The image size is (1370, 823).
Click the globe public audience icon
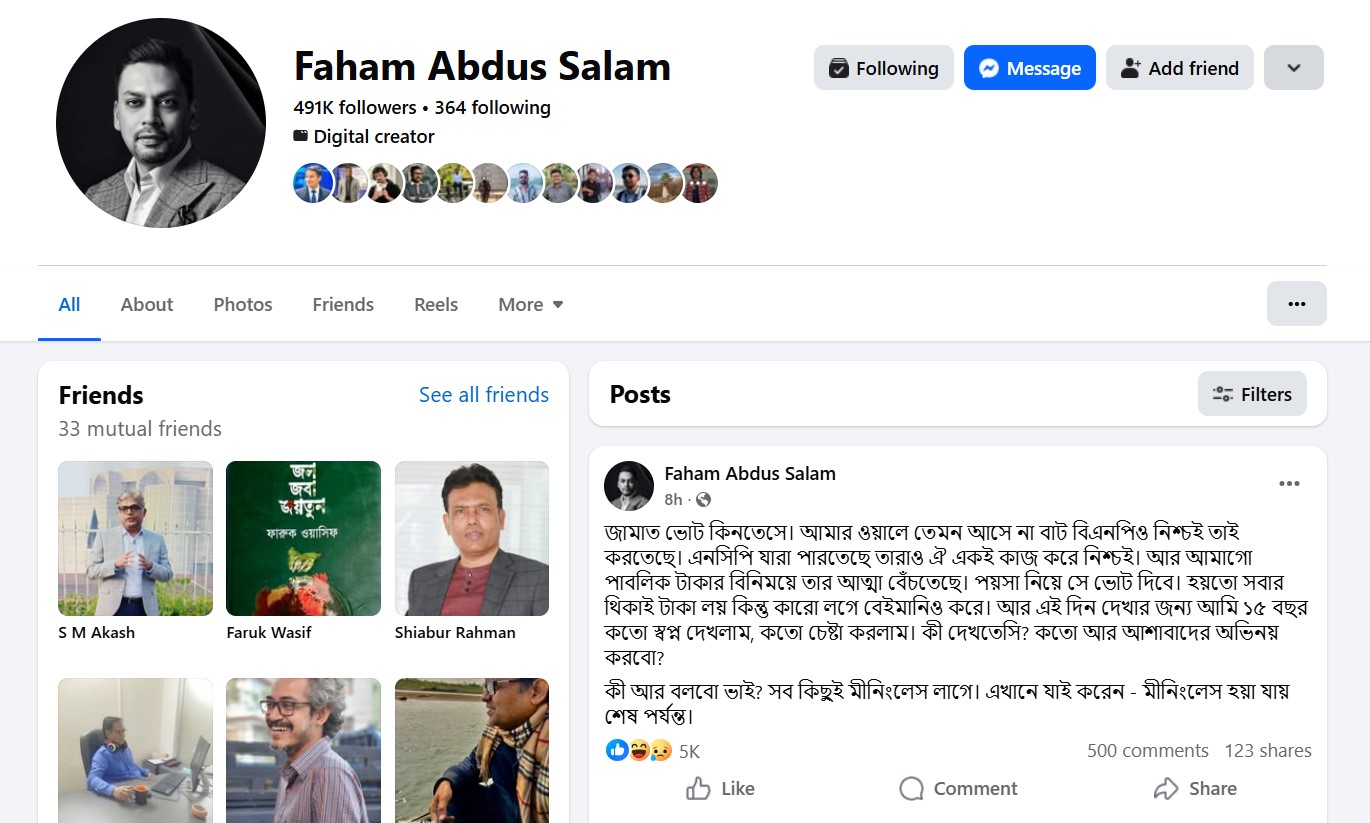tap(703, 499)
